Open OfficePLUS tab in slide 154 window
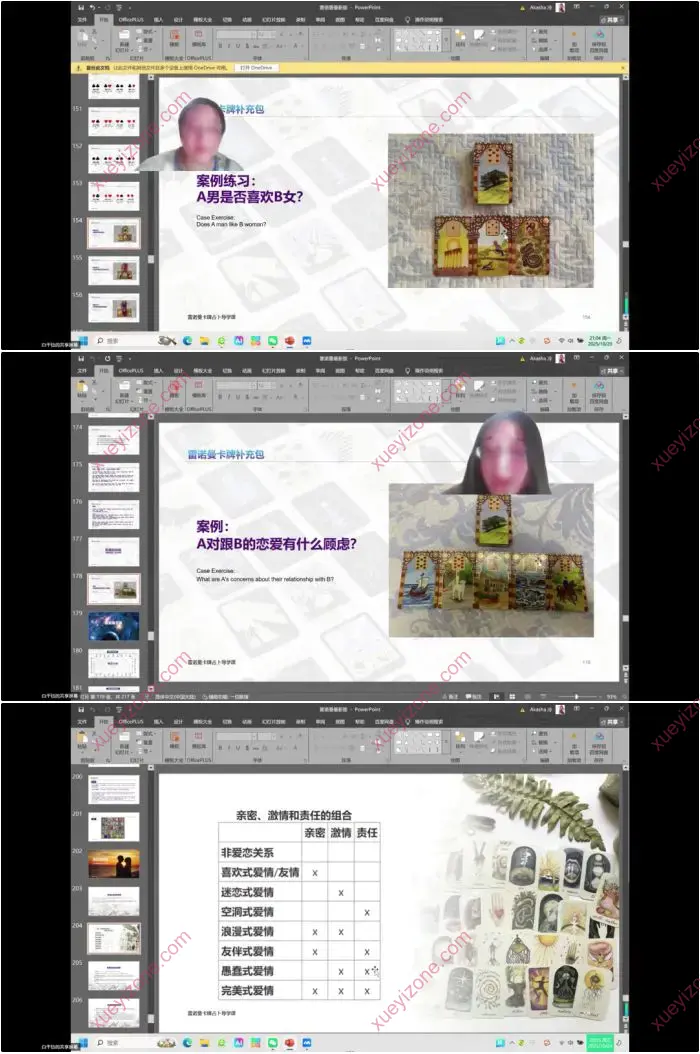700x1054 pixels. coord(131,19)
